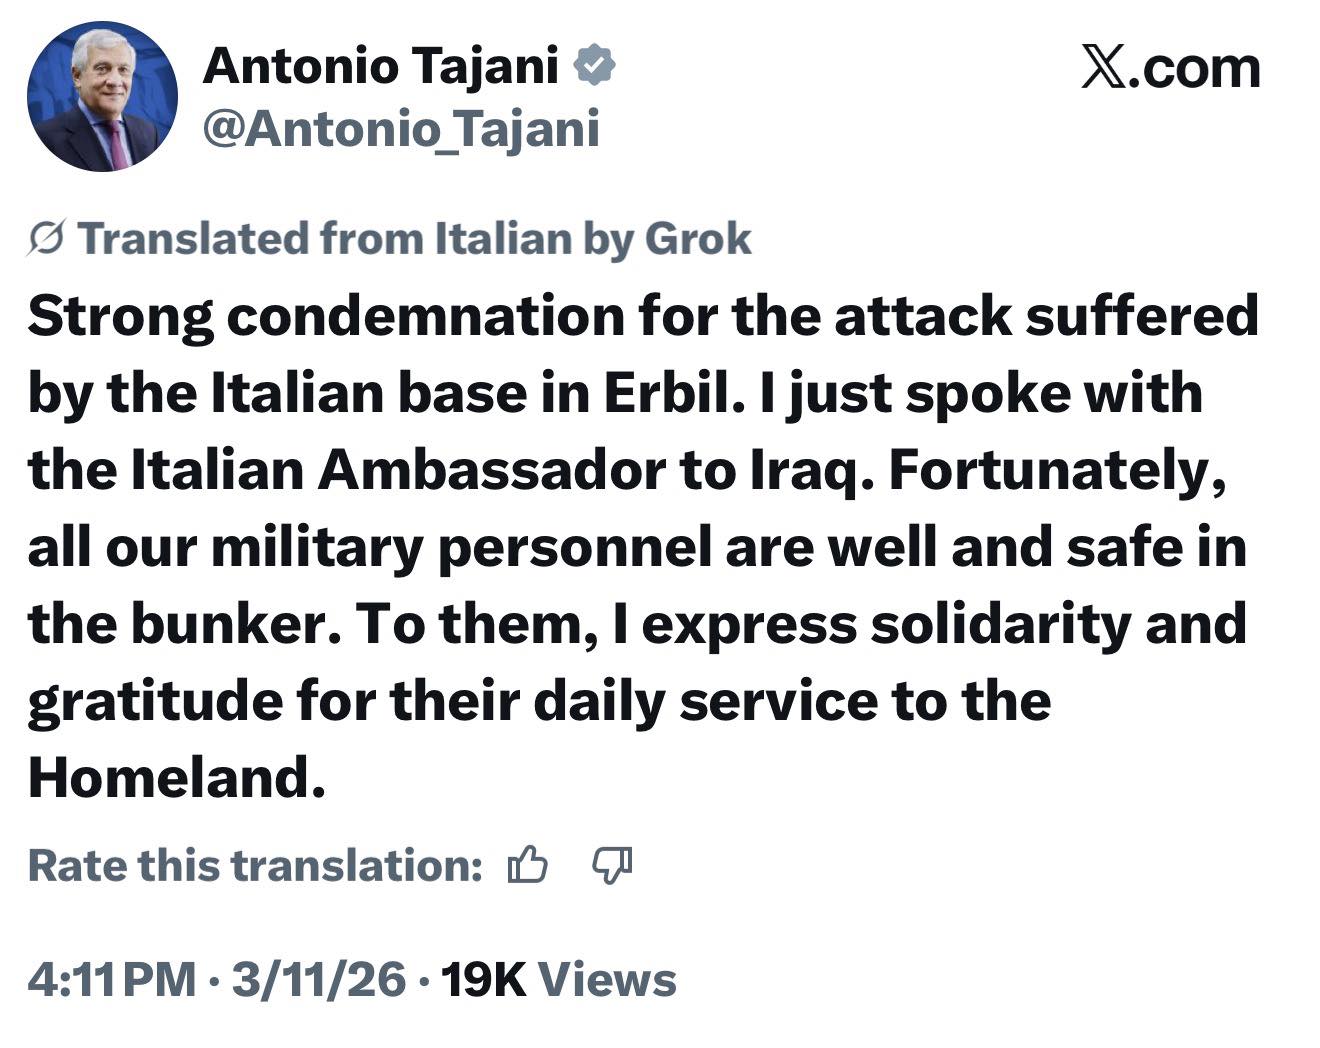The image size is (1320, 1048).
Task: Open Antonio Tajani's profile photo
Action: 102,97
